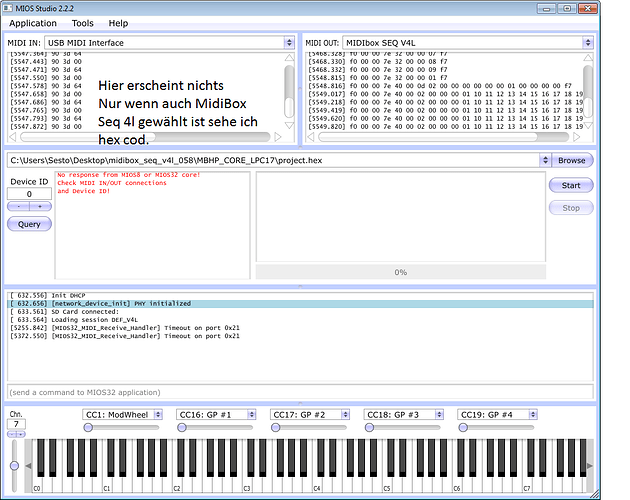Screen dimensions: 630x500
Task: Click the CC1: ModWheel slider knob
Action: (x=88, y=428)
